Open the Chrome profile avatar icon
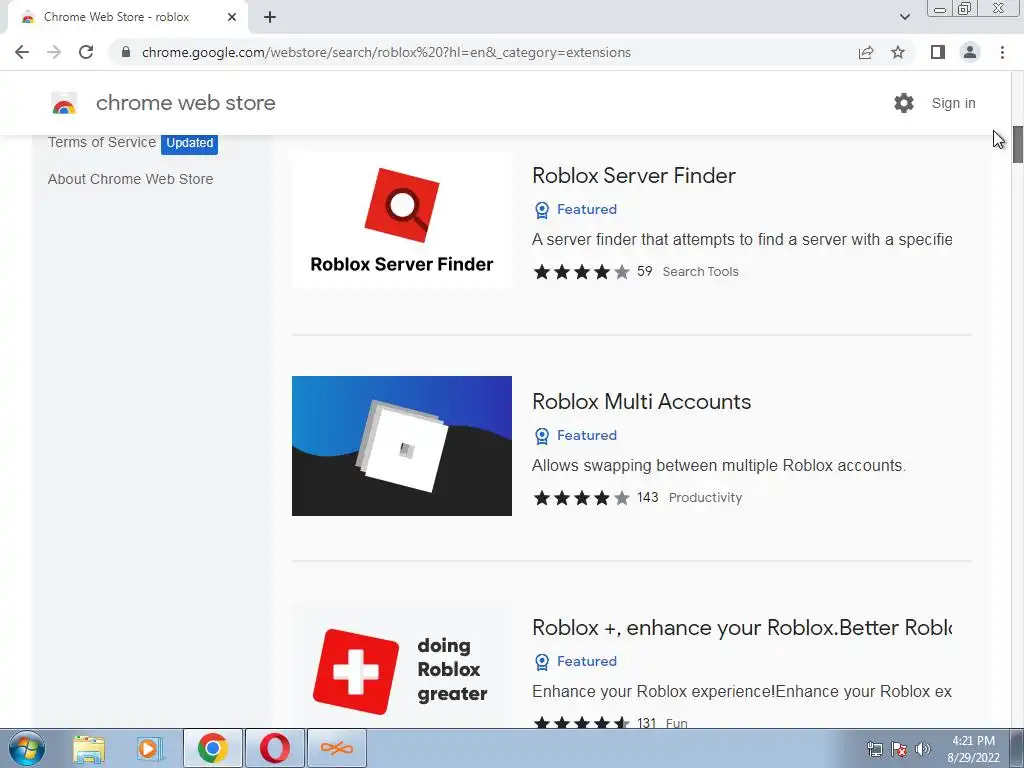Screen dimensions: 1024x768 pos(970,52)
